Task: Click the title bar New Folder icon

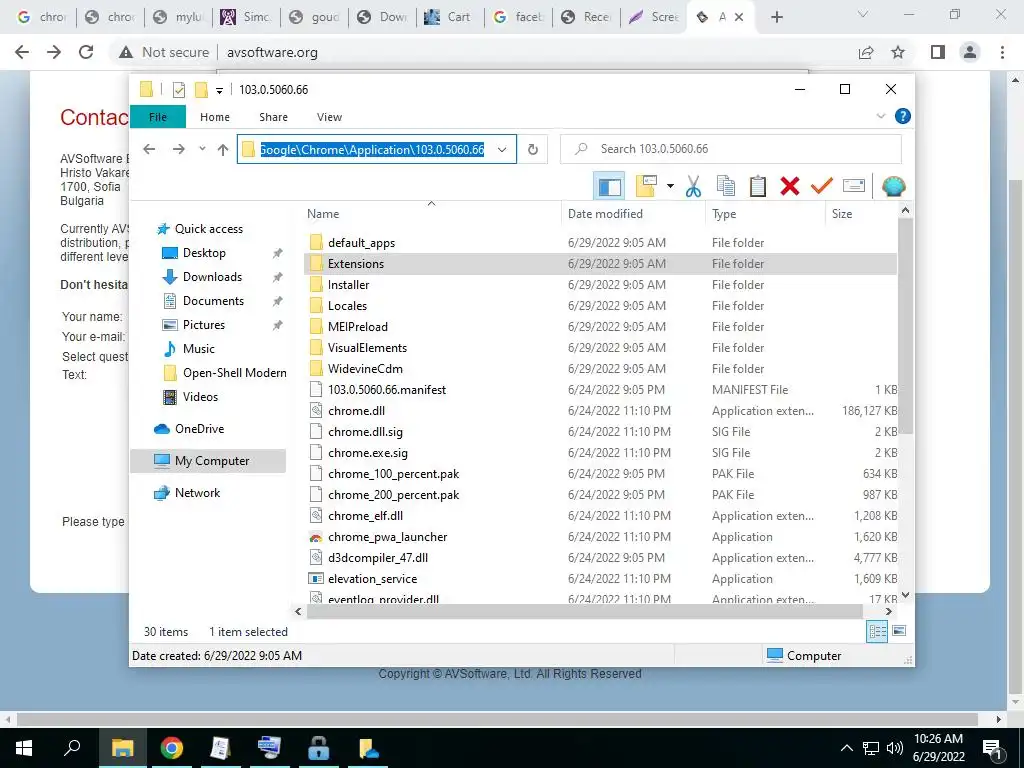Action: pos(201,89)
